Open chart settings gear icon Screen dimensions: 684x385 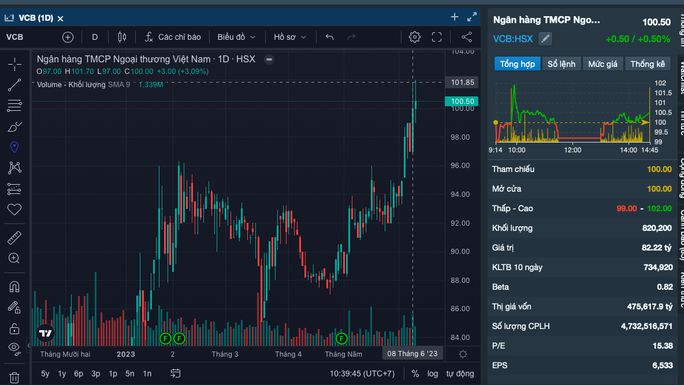[414, 37]
